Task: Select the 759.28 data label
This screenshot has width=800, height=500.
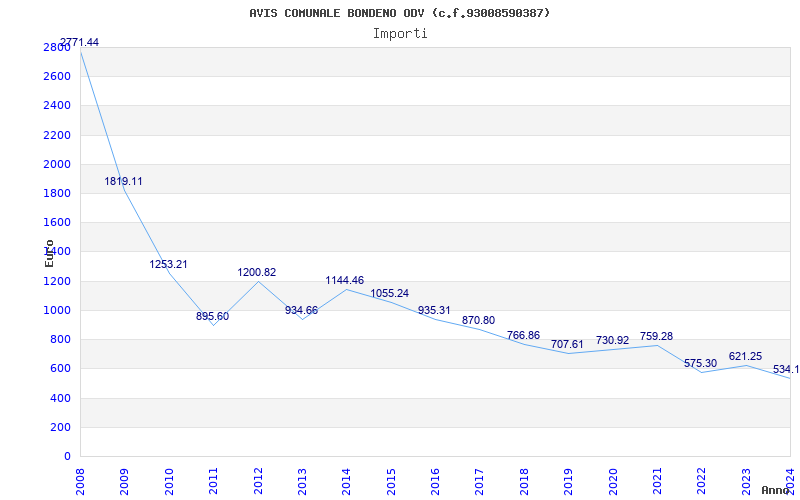Action: point(657,336)
